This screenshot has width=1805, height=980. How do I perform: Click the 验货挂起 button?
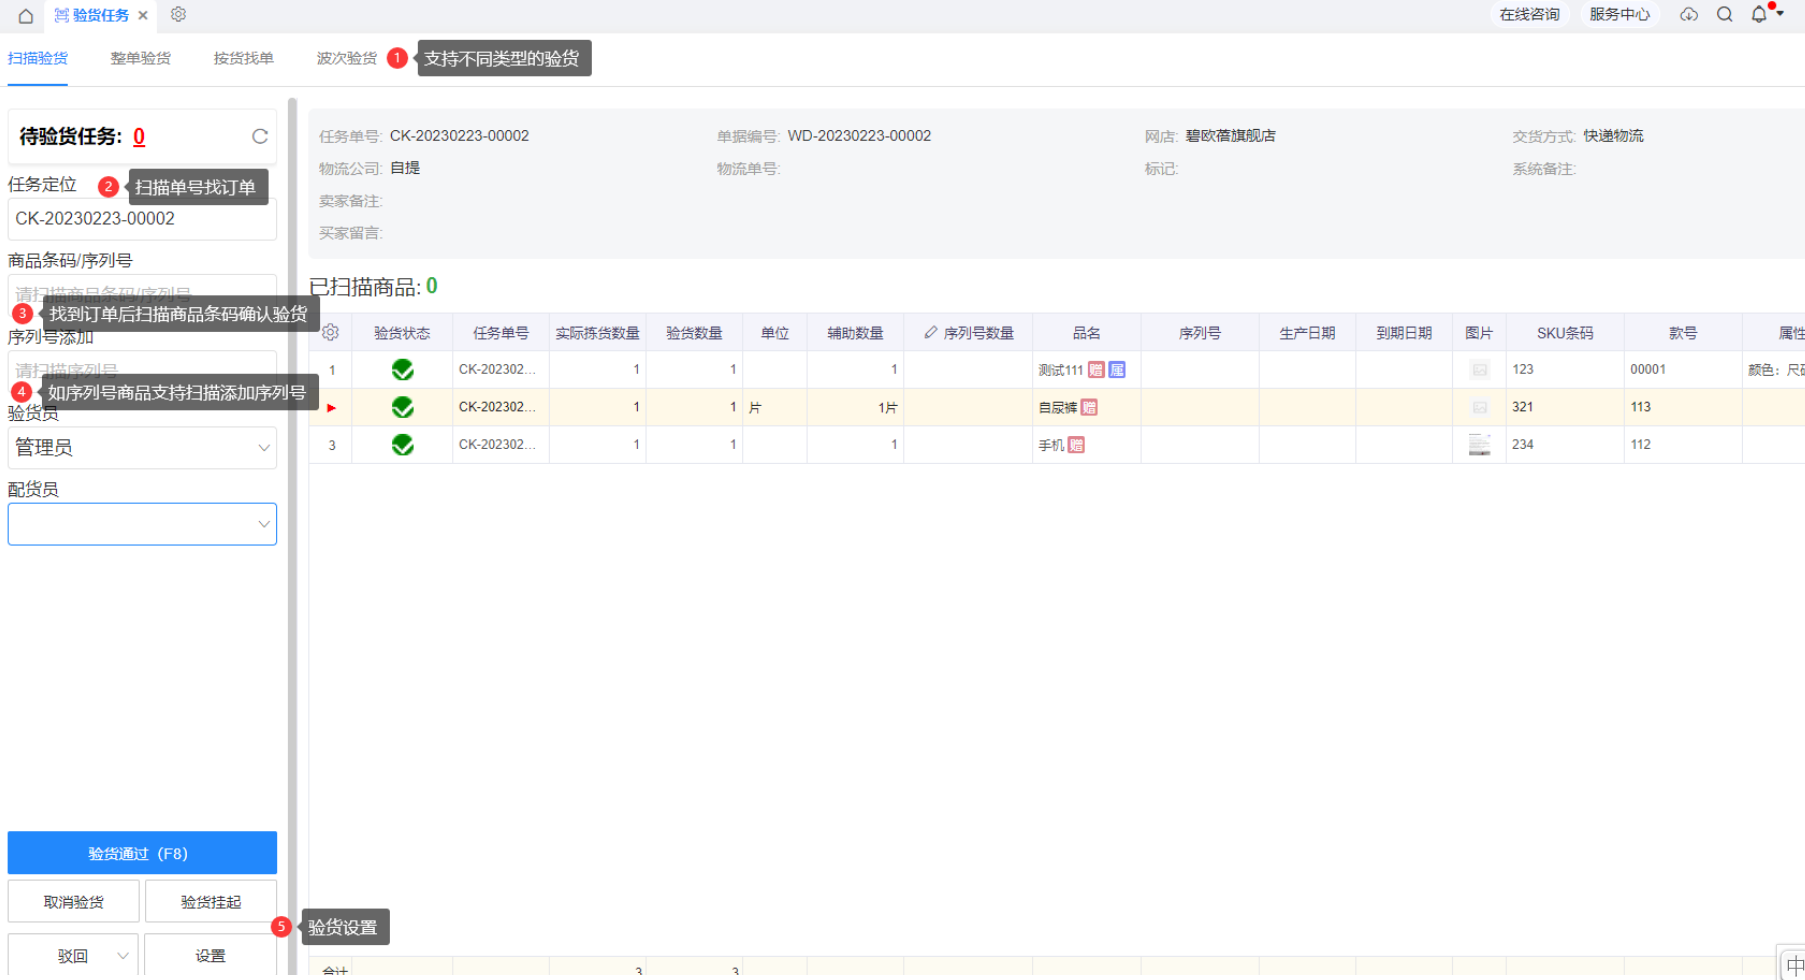pos(211,901)
